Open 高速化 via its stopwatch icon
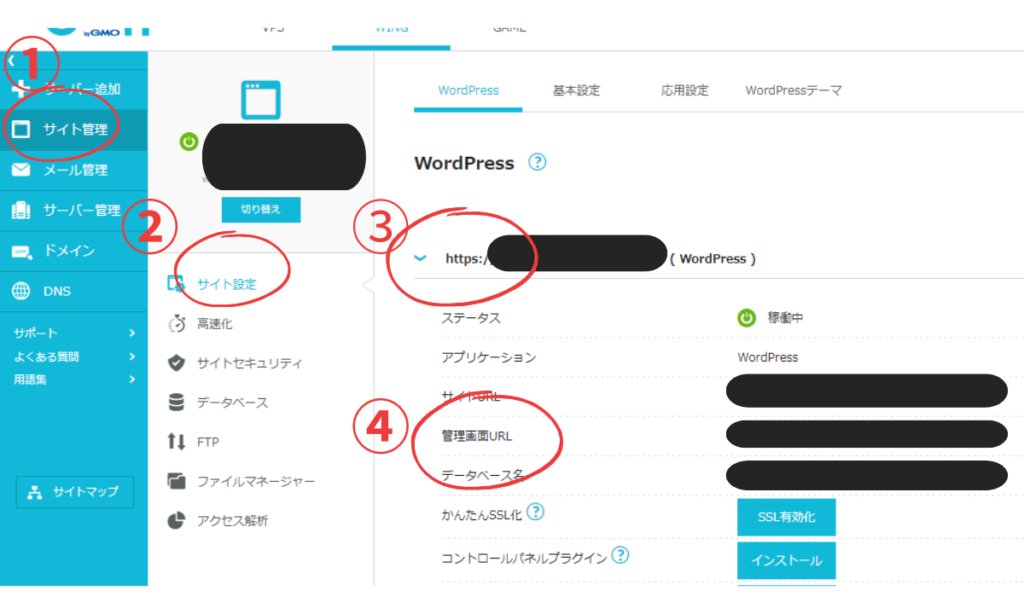The image size is (1024, 614). tap(176, 323)
